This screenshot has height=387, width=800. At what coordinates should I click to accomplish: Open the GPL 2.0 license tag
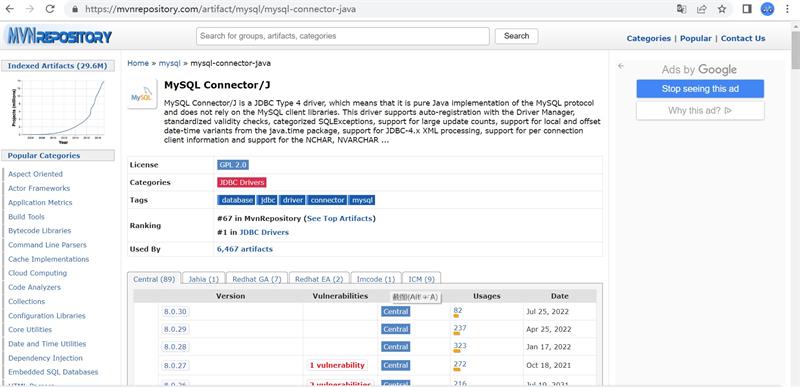(233, 165)
